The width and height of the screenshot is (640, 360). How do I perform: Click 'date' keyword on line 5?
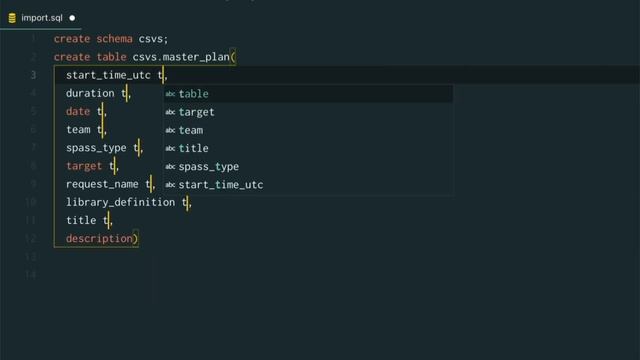(78, 111)
